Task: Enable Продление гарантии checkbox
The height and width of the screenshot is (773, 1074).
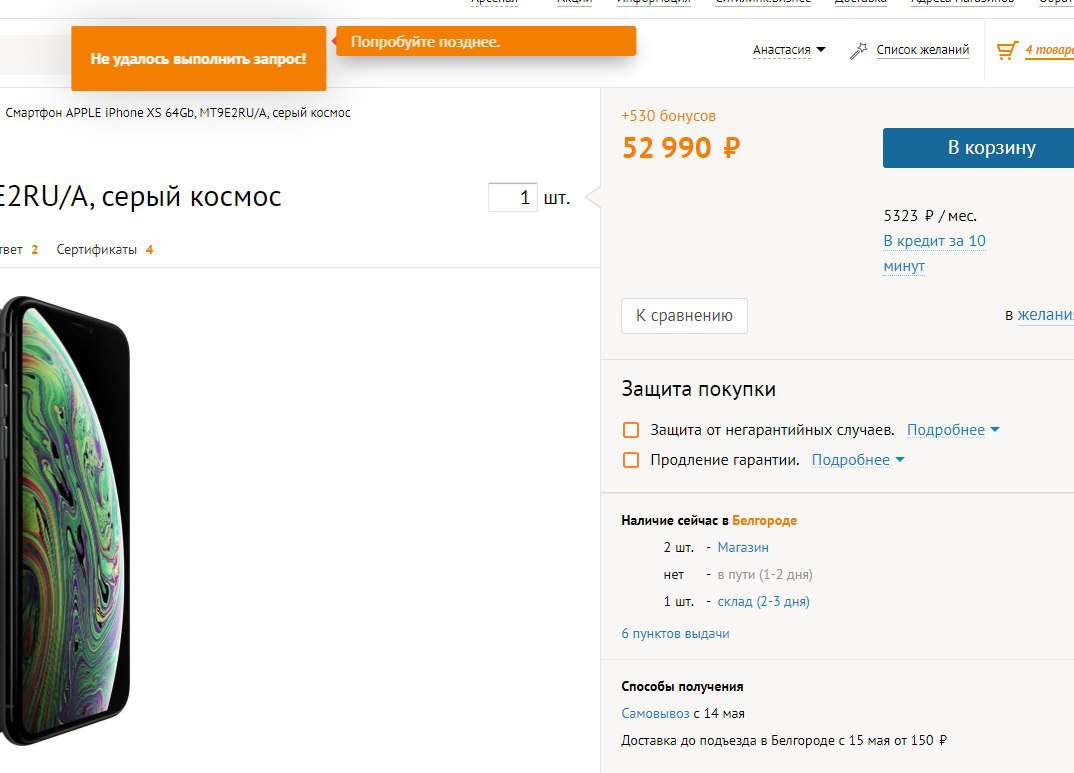Action: point(631,460)
